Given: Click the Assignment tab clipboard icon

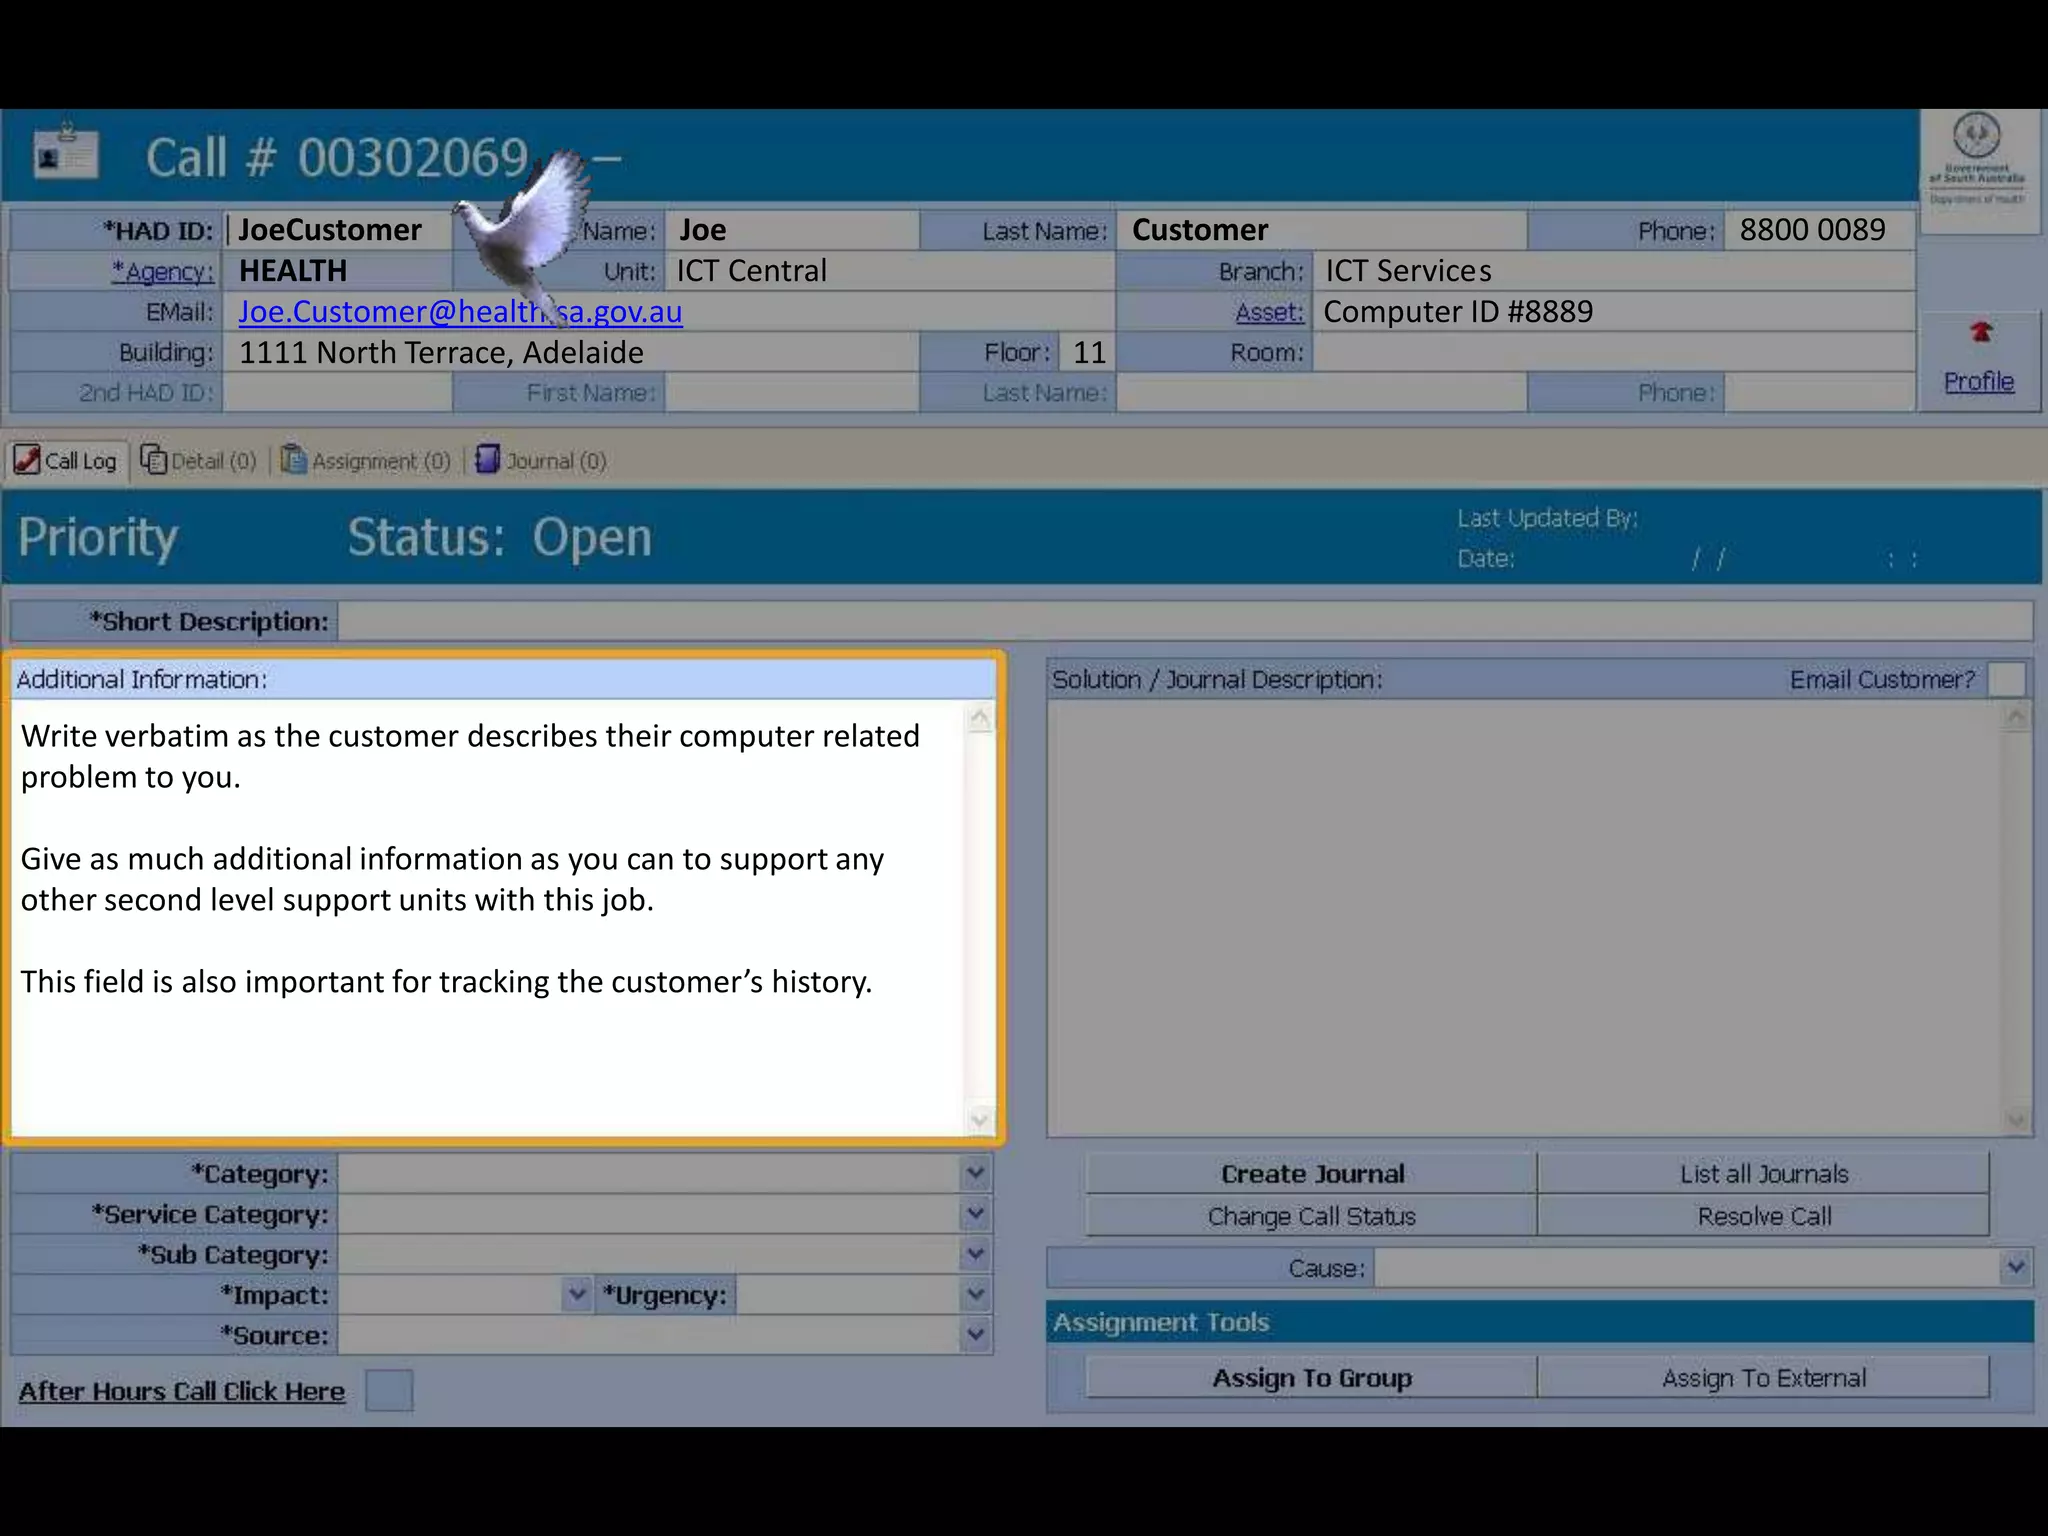Looking at the screenshot, I should click(293, 460).
